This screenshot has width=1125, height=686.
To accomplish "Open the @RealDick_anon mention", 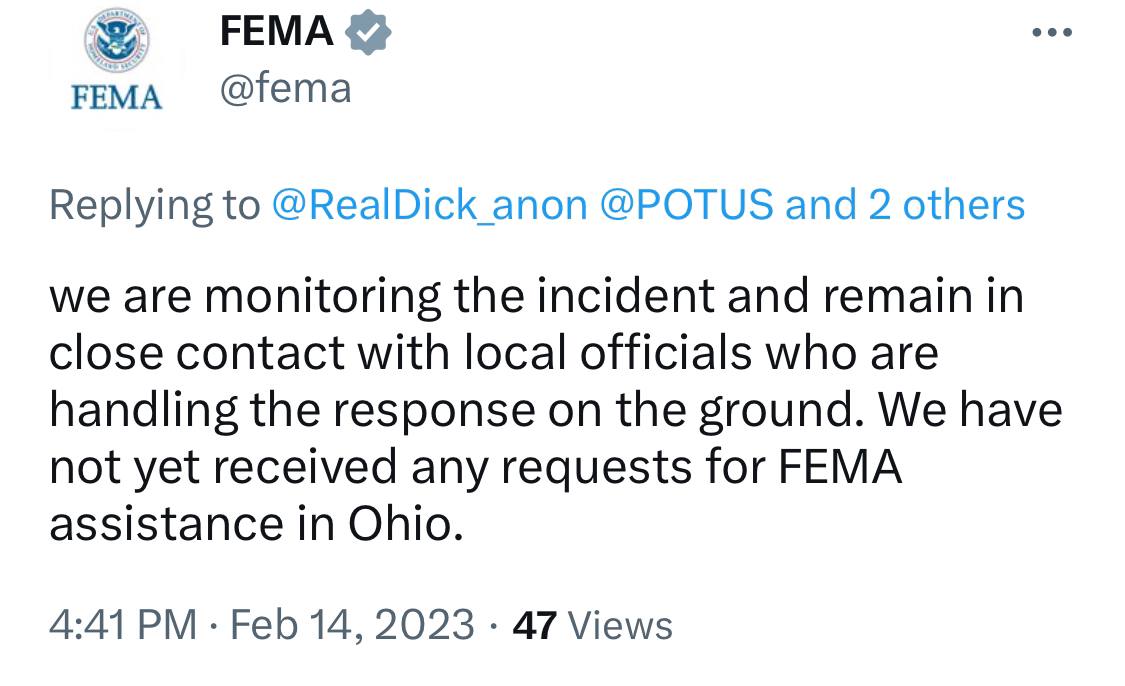I will (x=430, y=205).
